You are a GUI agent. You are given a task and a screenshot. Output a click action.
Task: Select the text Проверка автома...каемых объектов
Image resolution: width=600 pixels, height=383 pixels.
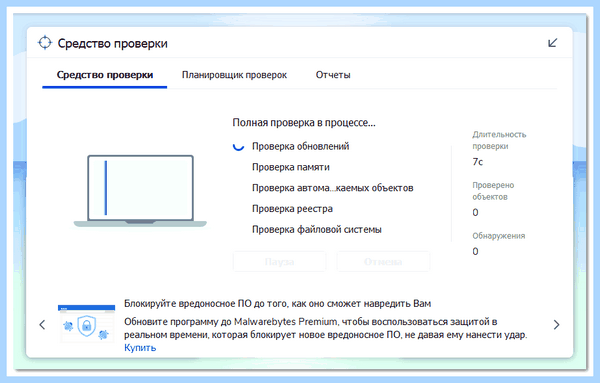(x=333, y=188)
